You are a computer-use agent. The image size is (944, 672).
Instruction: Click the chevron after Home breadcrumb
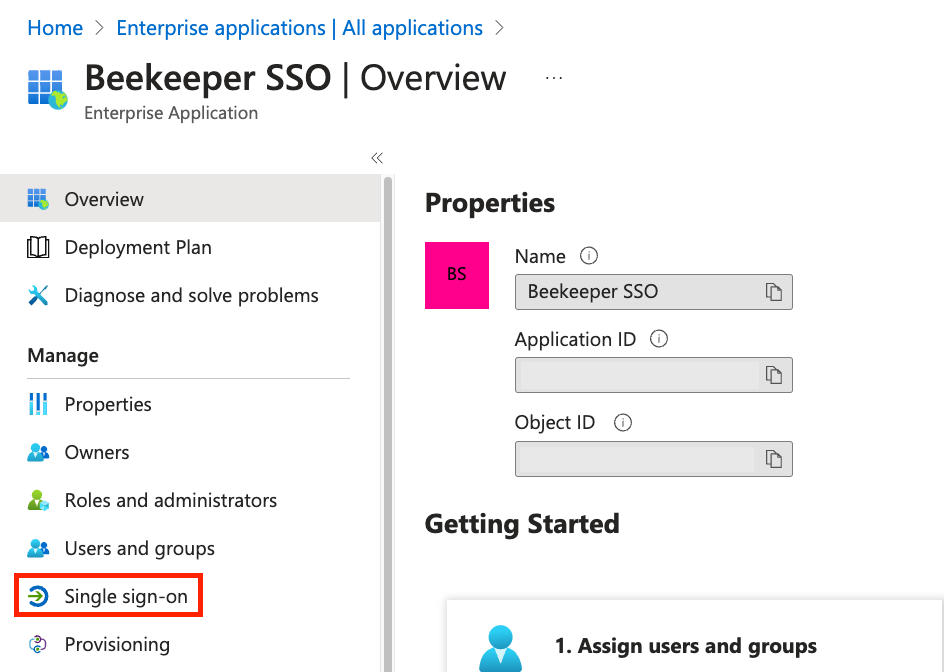[99, 28]
